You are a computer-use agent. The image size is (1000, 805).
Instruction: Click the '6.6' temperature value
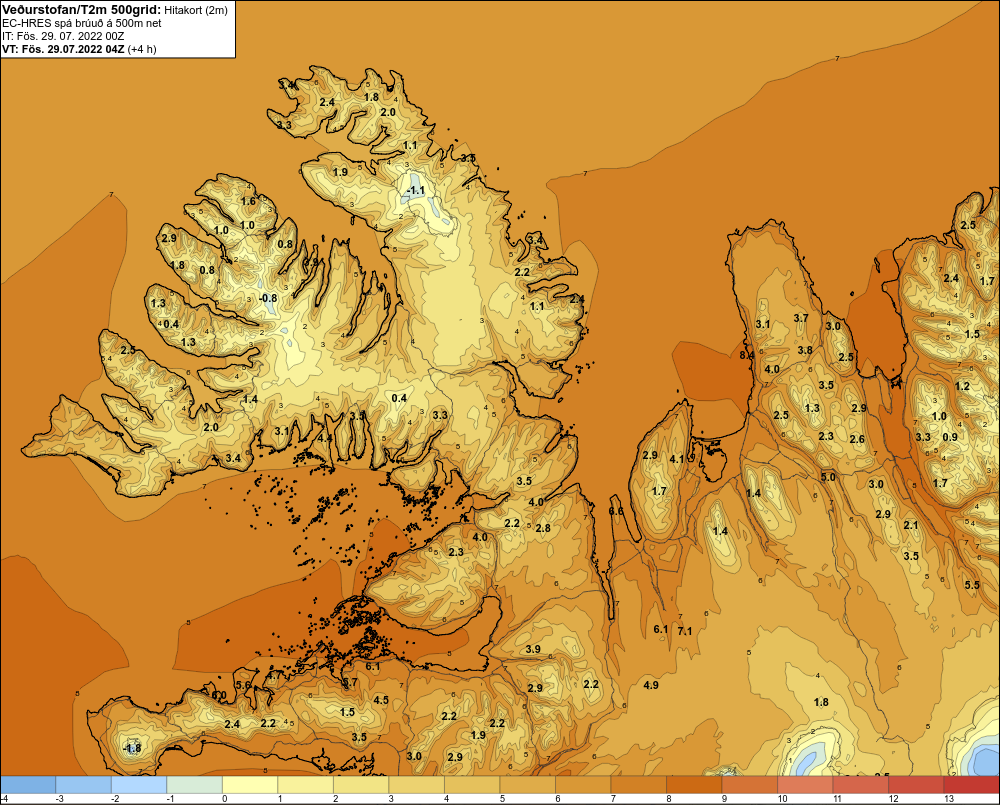[x=616, y=511]
